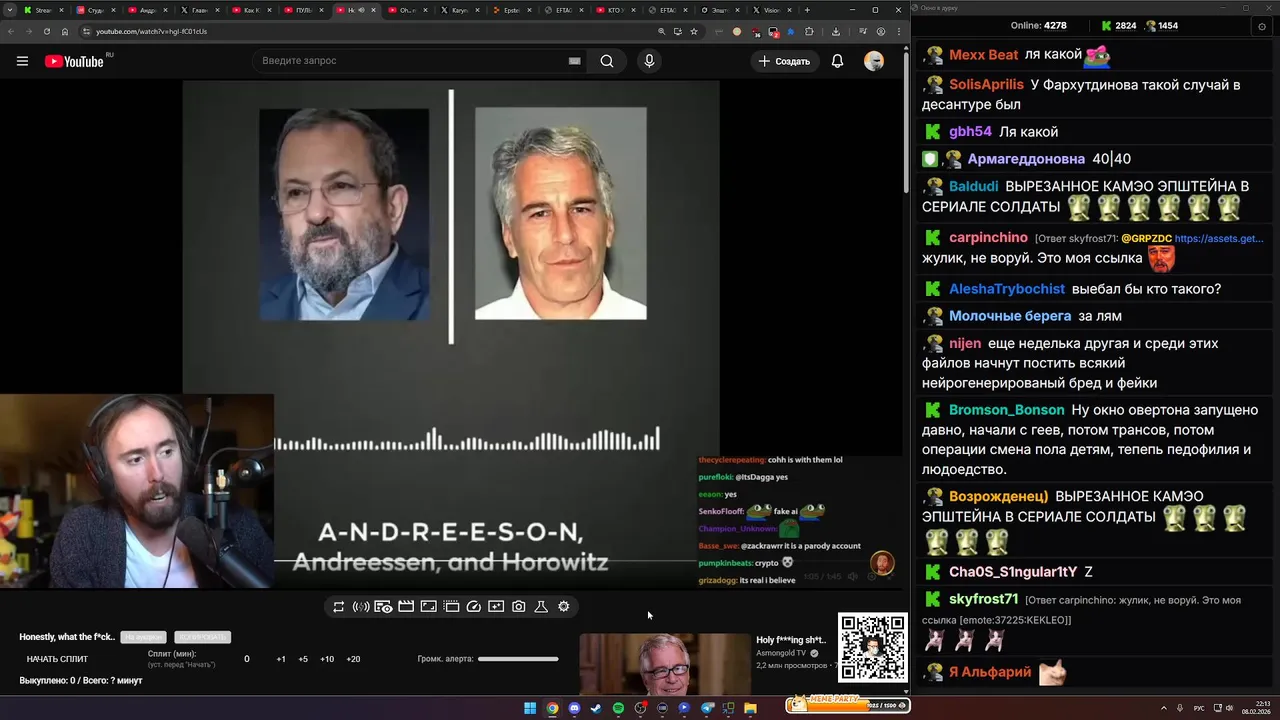The image size is (1280, 720).
Task: Open a new browser tab with plus
Action: coord(805,10)
